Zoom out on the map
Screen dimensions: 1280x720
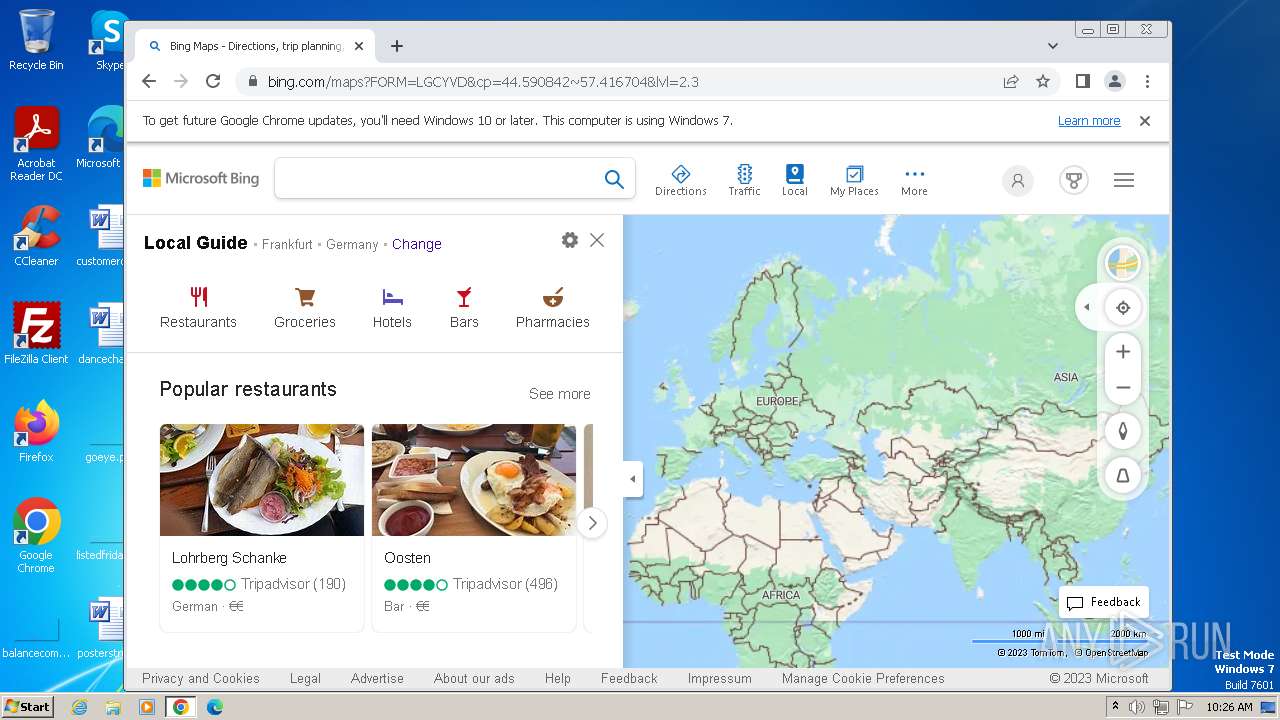coord(1123,388)
